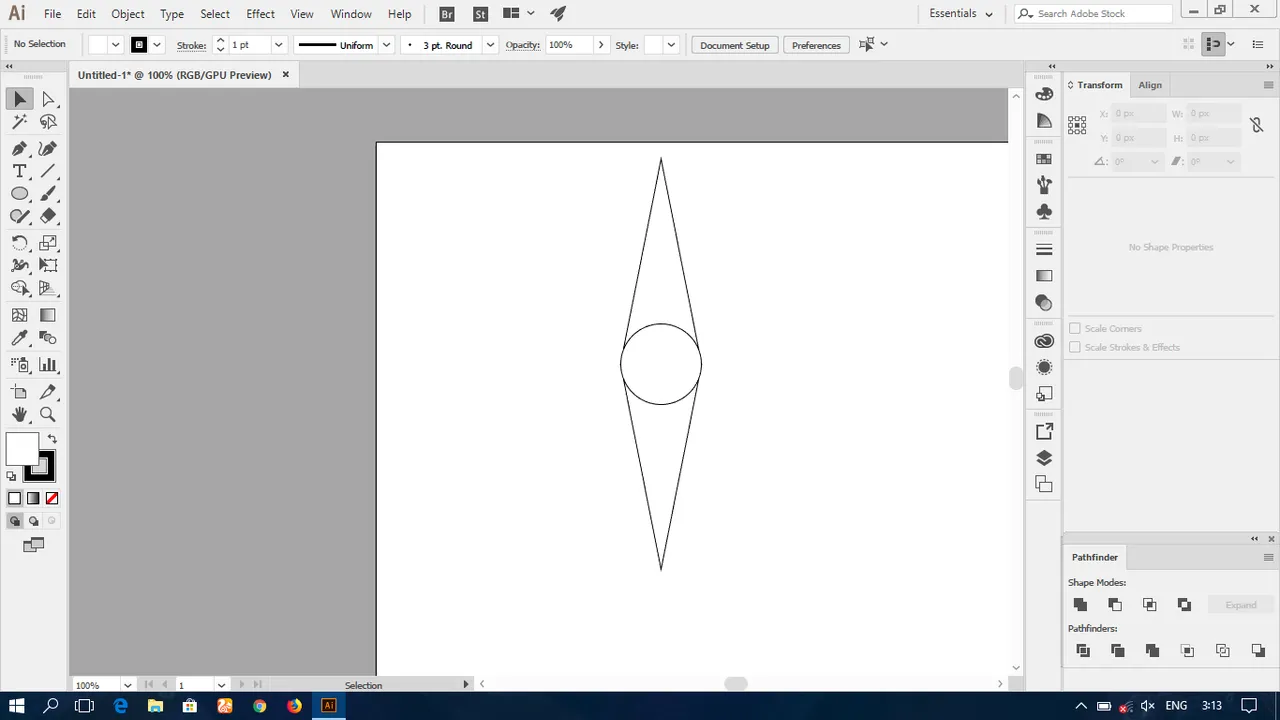Toggle Scale Strokes & Effects checkbox
This screenshot has width=1280, height=720.
pyautogui.click(x=1075, y=347)
